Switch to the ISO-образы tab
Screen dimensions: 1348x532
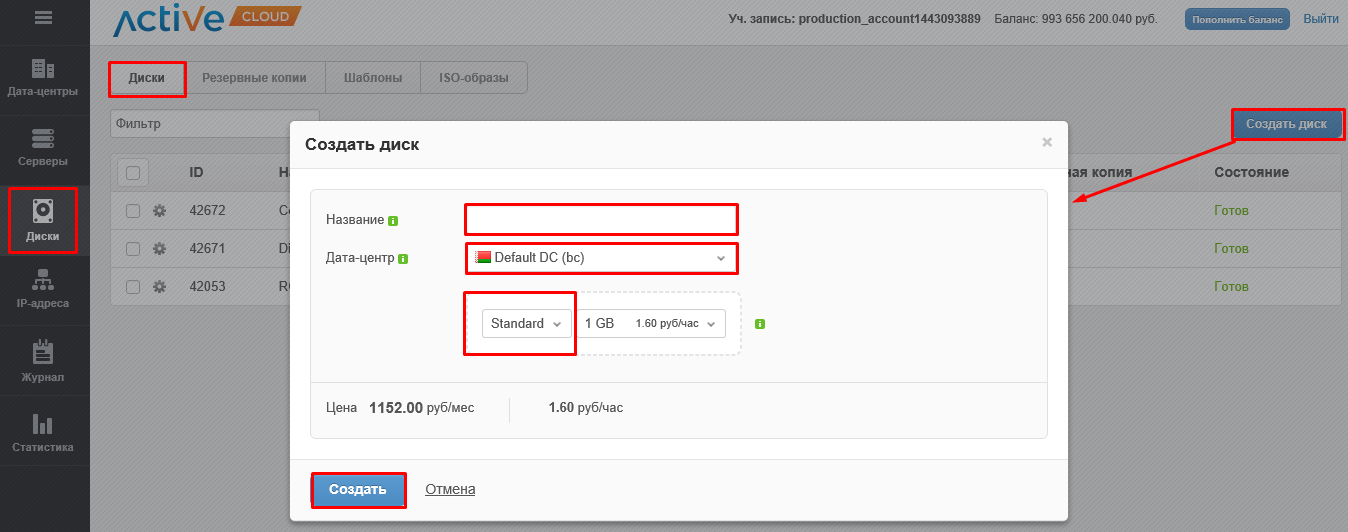tap(473, 78)
